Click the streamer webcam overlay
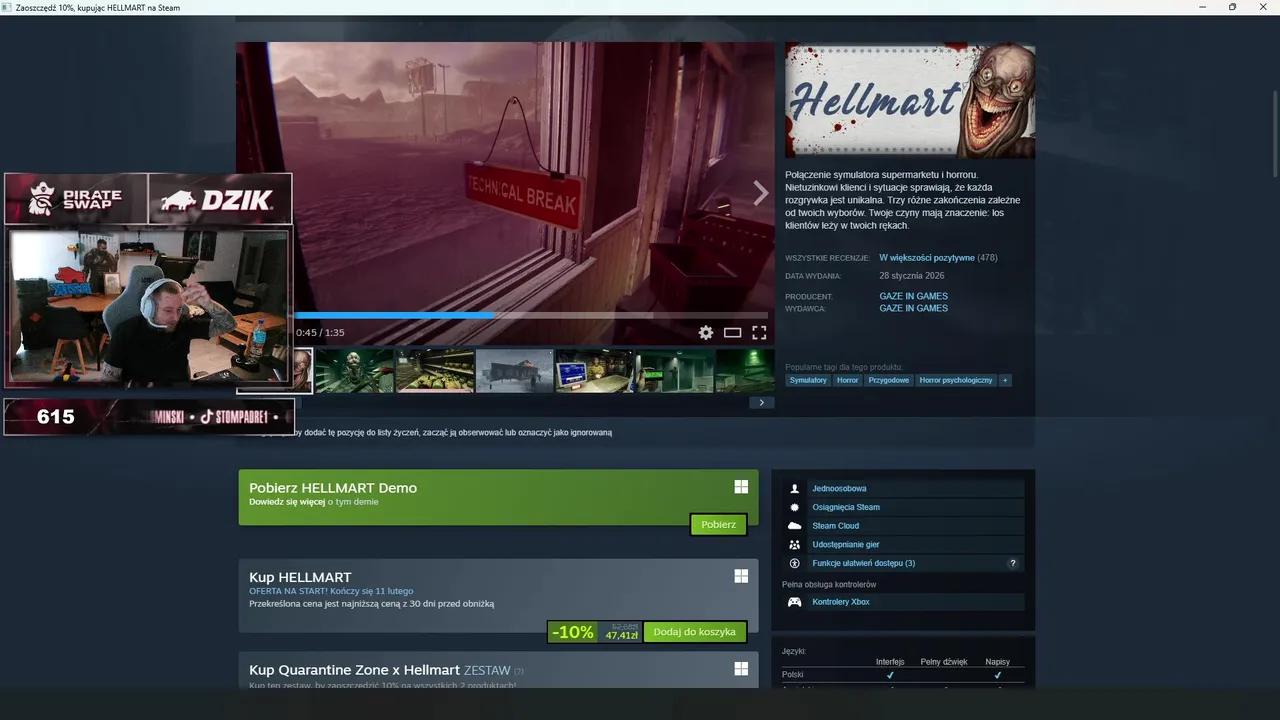 click(x=148, y=306)
